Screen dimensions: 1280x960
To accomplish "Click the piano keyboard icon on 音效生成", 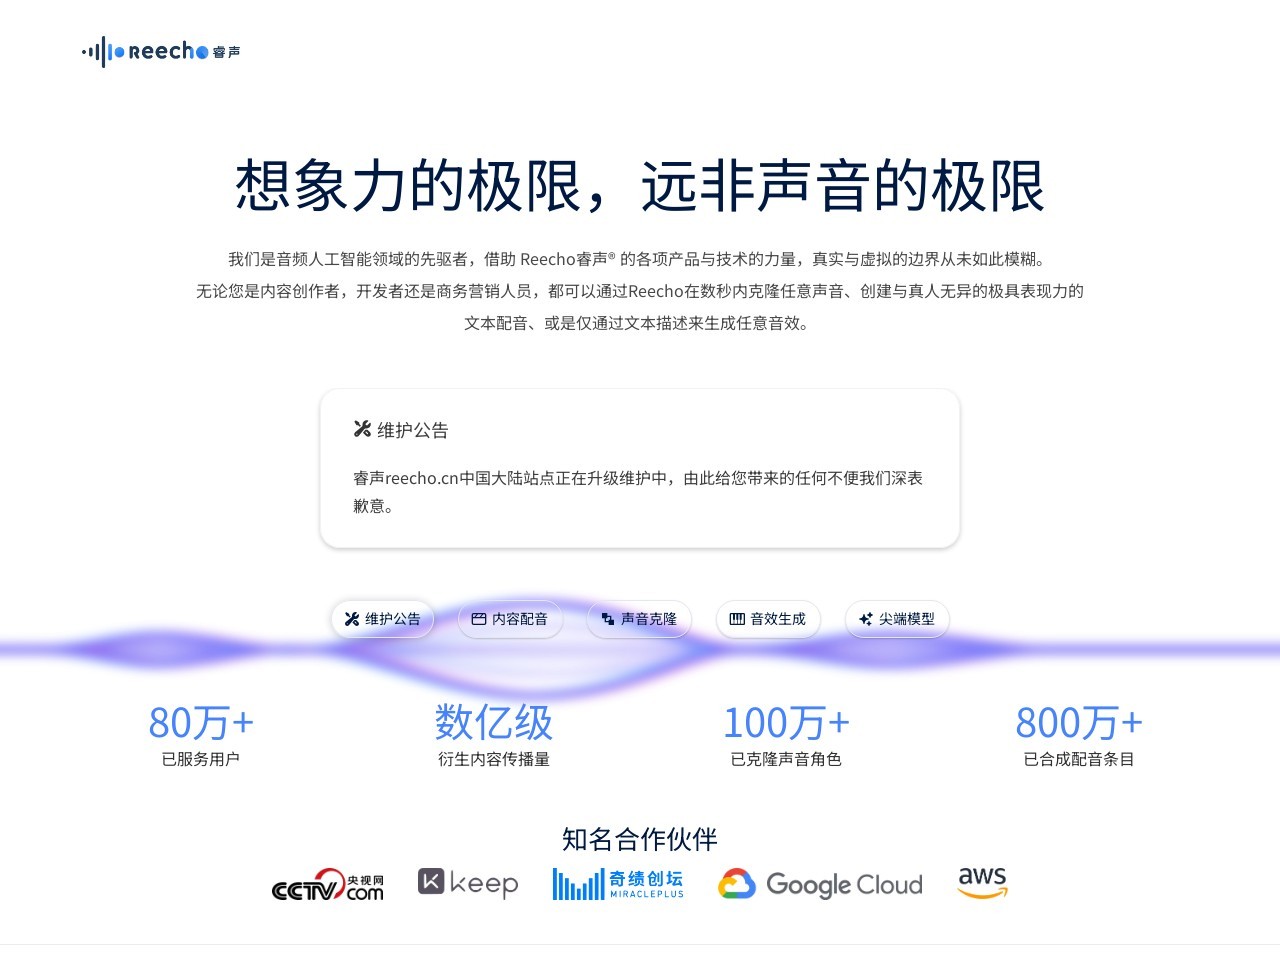I will click(738, 619).
